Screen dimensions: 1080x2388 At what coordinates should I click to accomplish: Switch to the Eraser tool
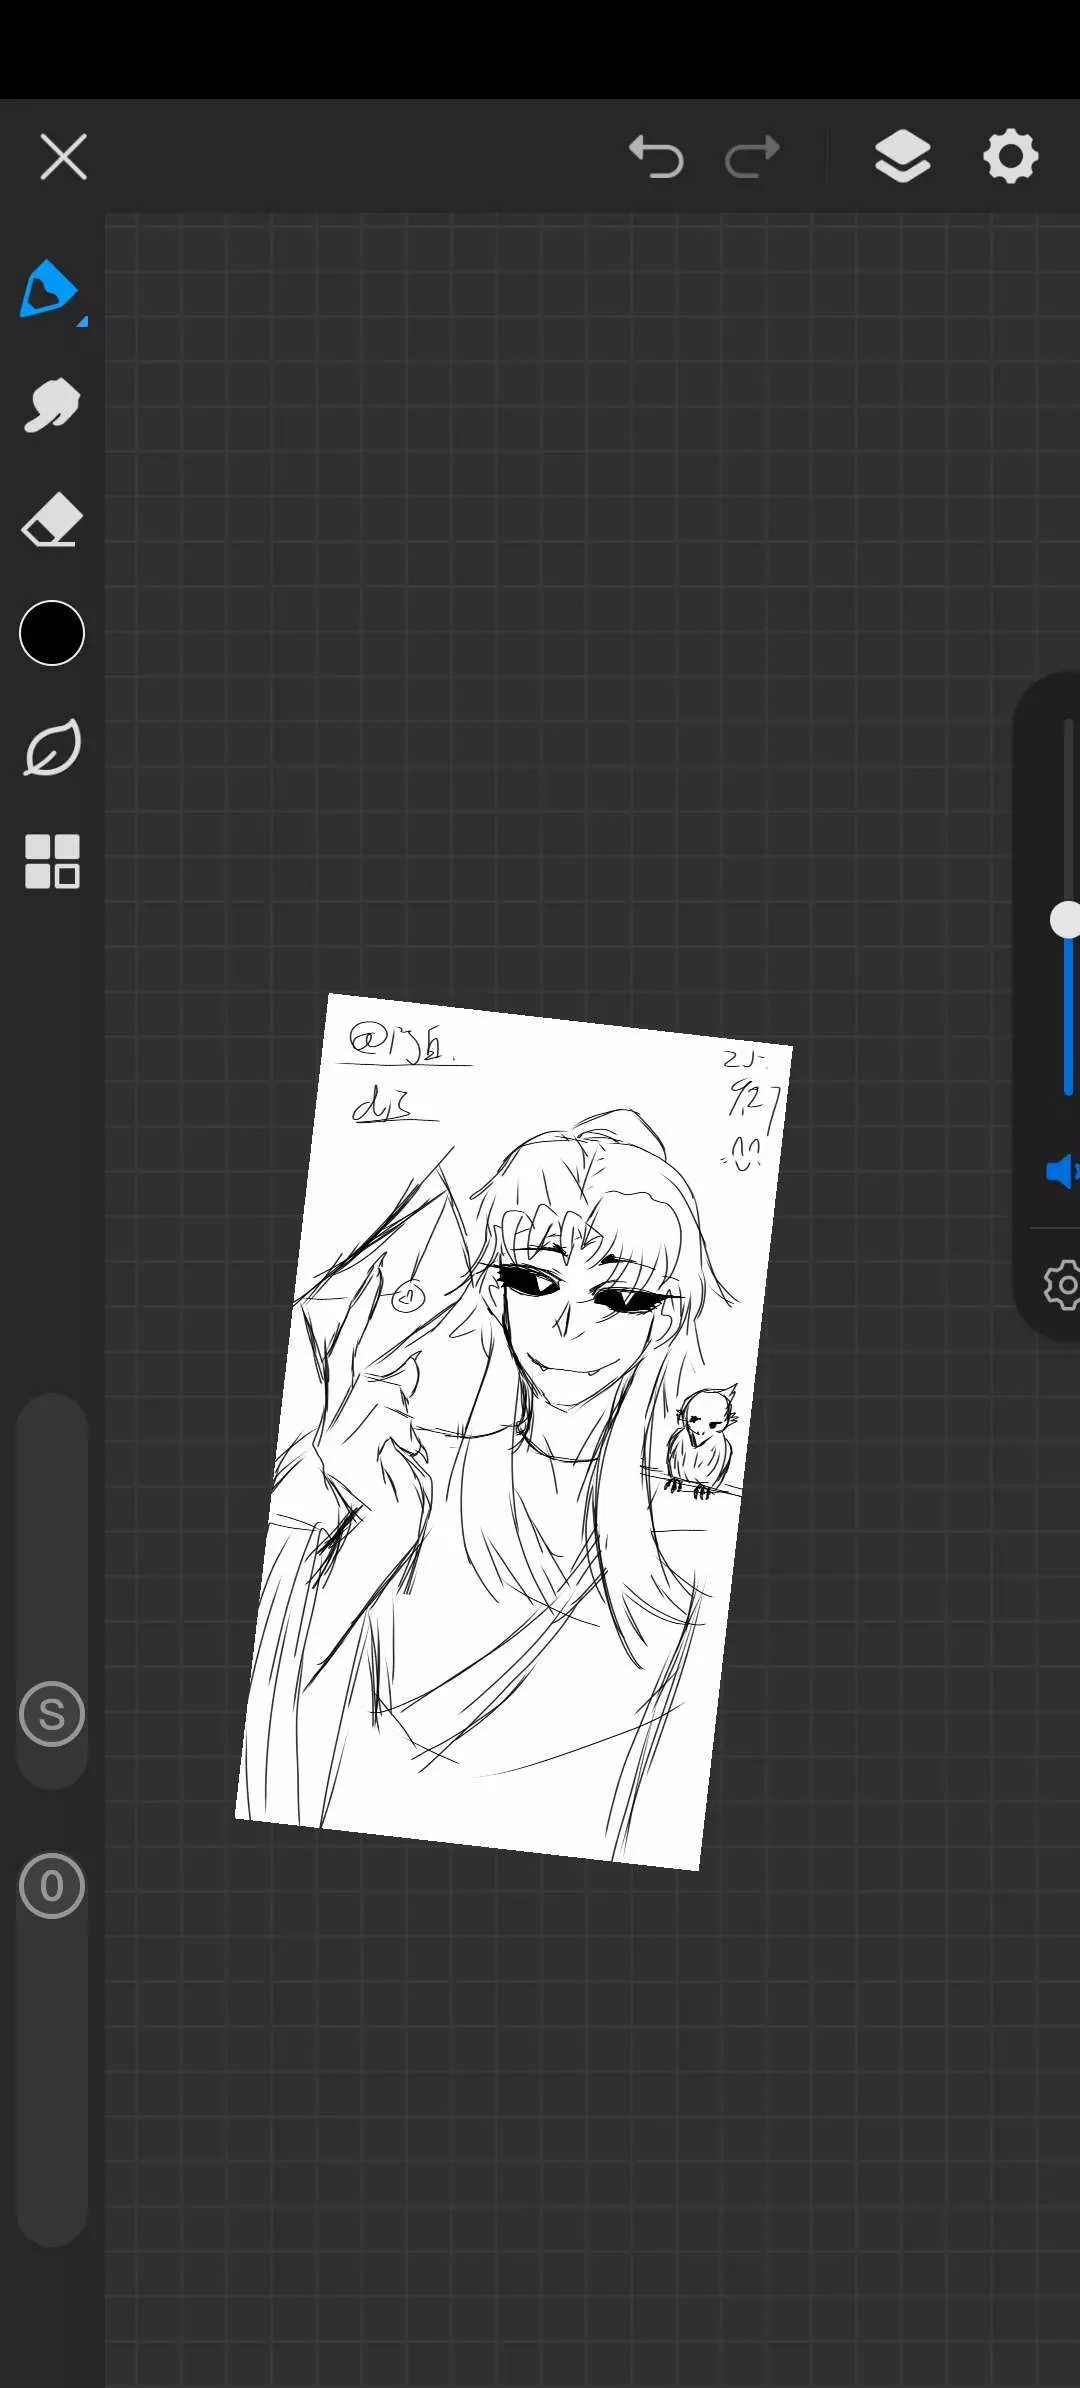(x=51, y=519)
